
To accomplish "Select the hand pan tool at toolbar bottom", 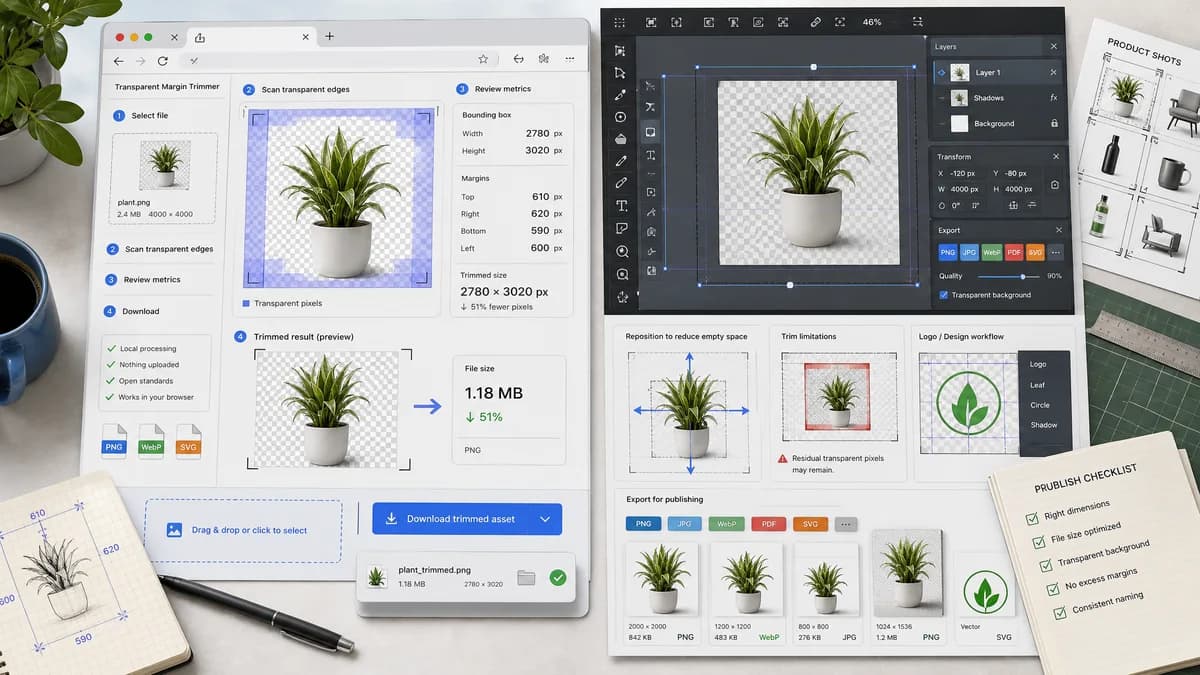I will (622, 296).
